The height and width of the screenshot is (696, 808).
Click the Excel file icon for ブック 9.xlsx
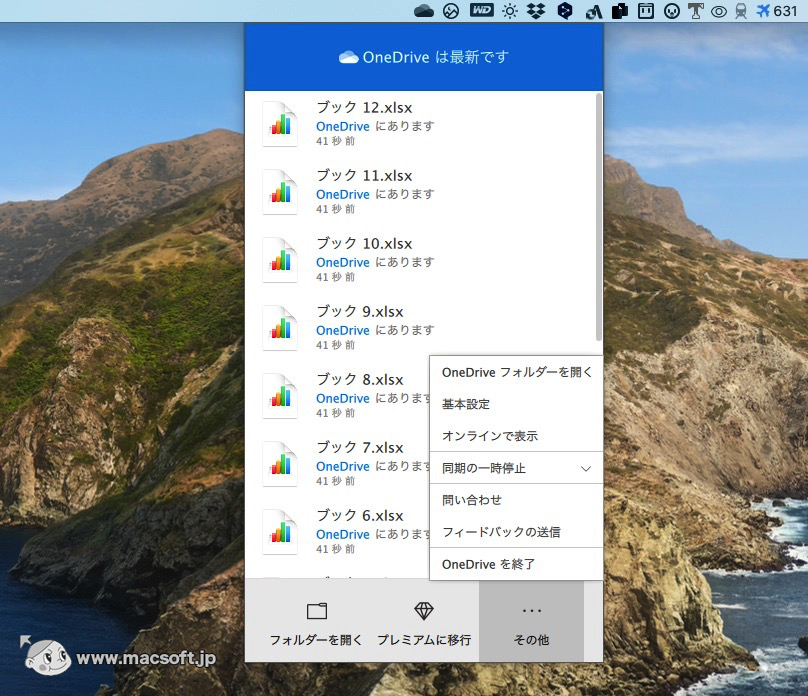coord(280,327)
